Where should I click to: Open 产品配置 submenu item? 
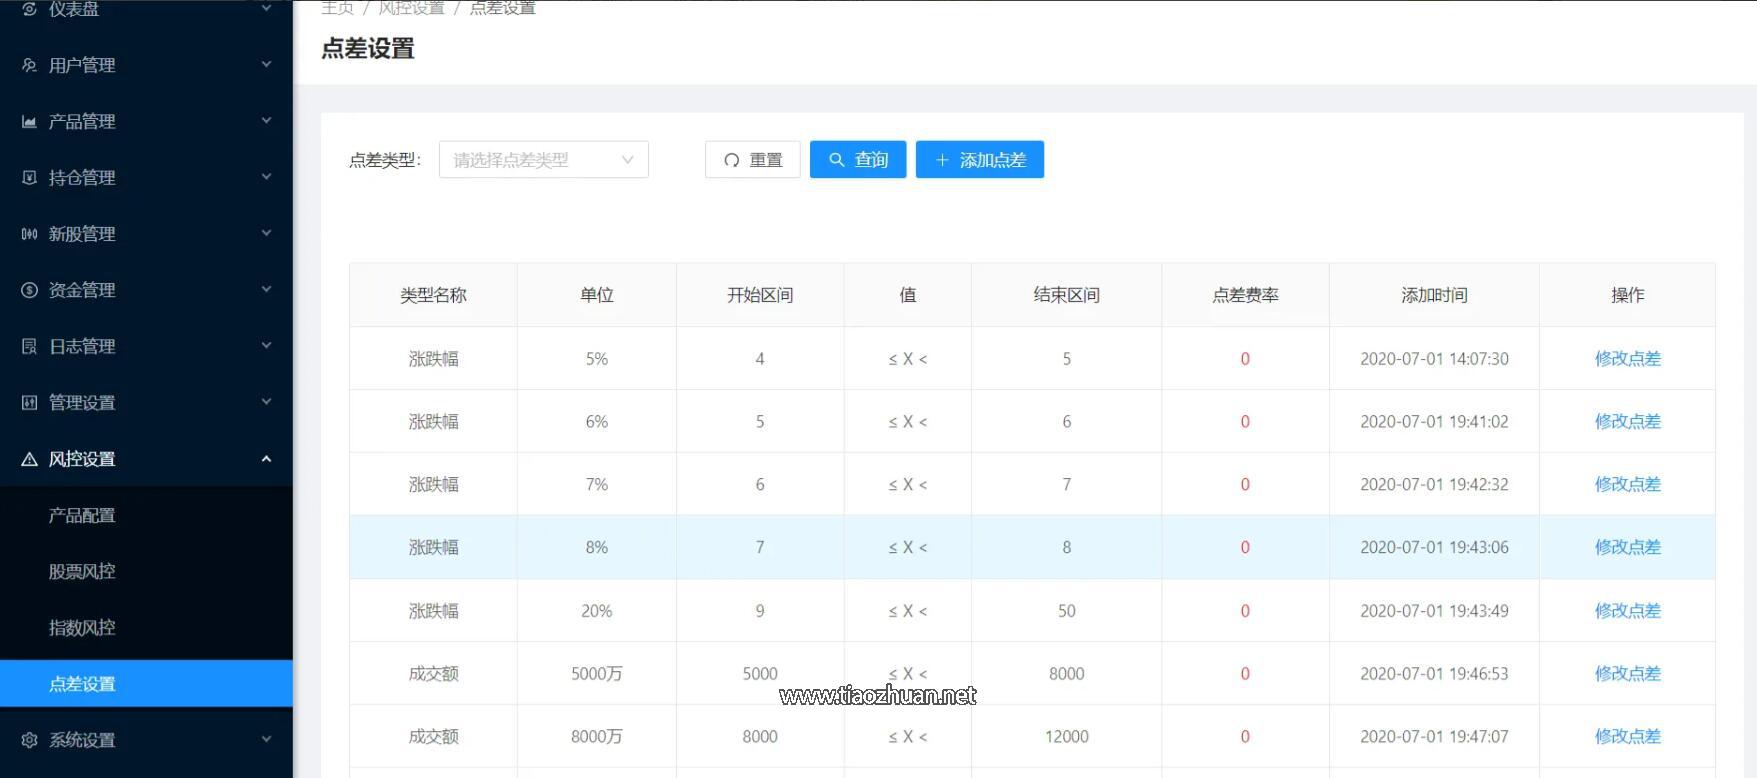tap(146, 515)
